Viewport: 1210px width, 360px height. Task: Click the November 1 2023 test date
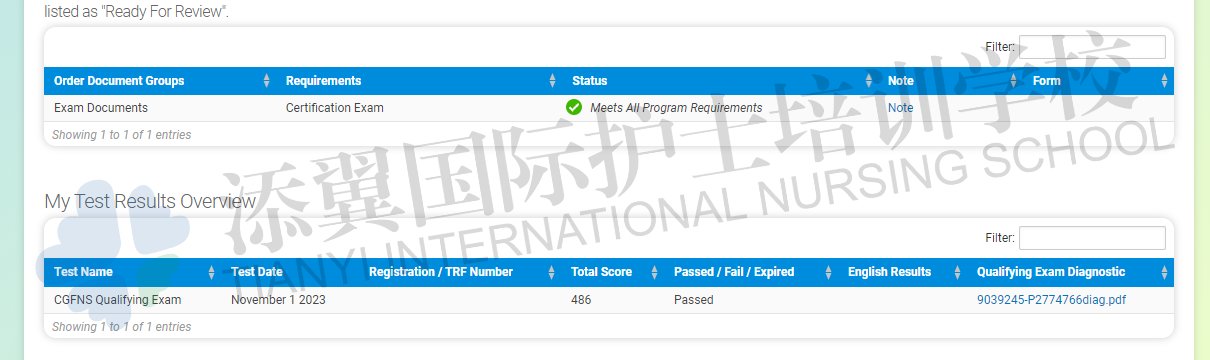[278, 300]
